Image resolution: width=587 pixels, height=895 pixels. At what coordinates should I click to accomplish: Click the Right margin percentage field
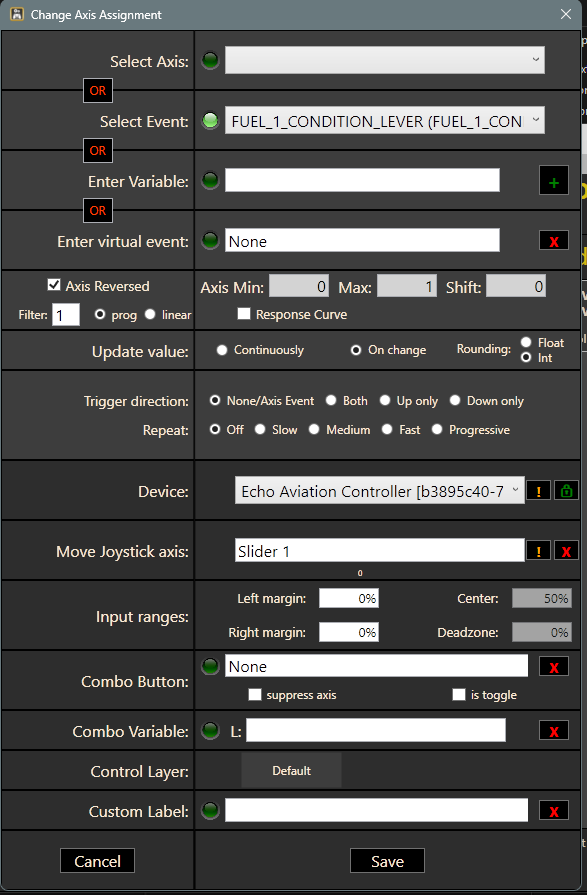click(349, 632)
